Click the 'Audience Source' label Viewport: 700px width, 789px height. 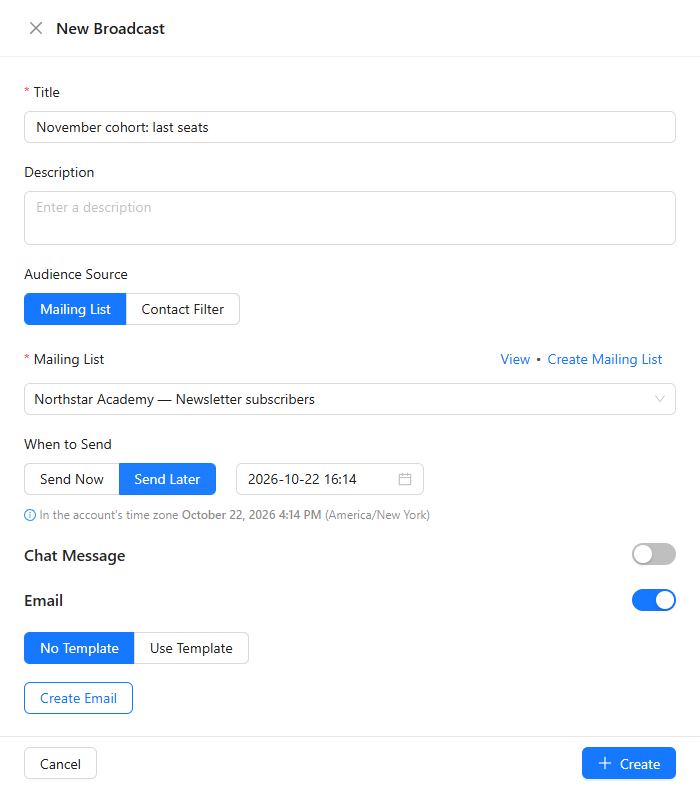(x=76, y=274)
